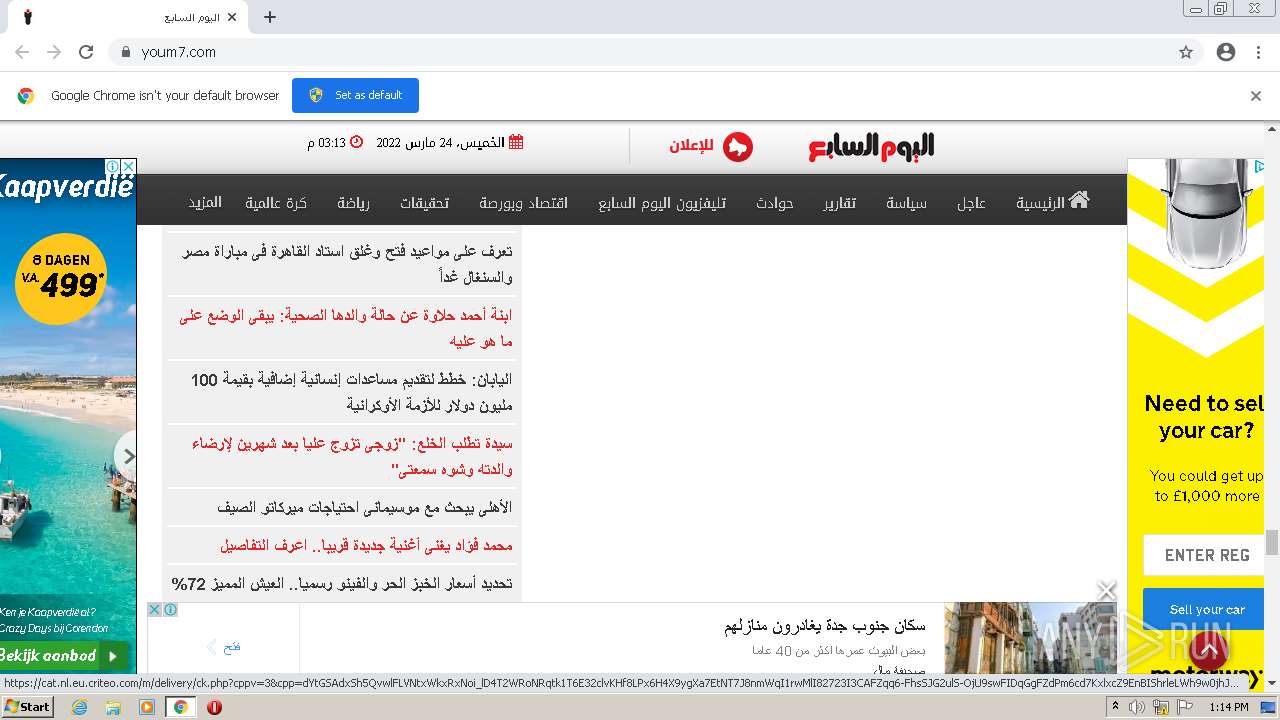Set Chrome as default browser
This screenshot has height=720, width=1280.
click(355, 95)
